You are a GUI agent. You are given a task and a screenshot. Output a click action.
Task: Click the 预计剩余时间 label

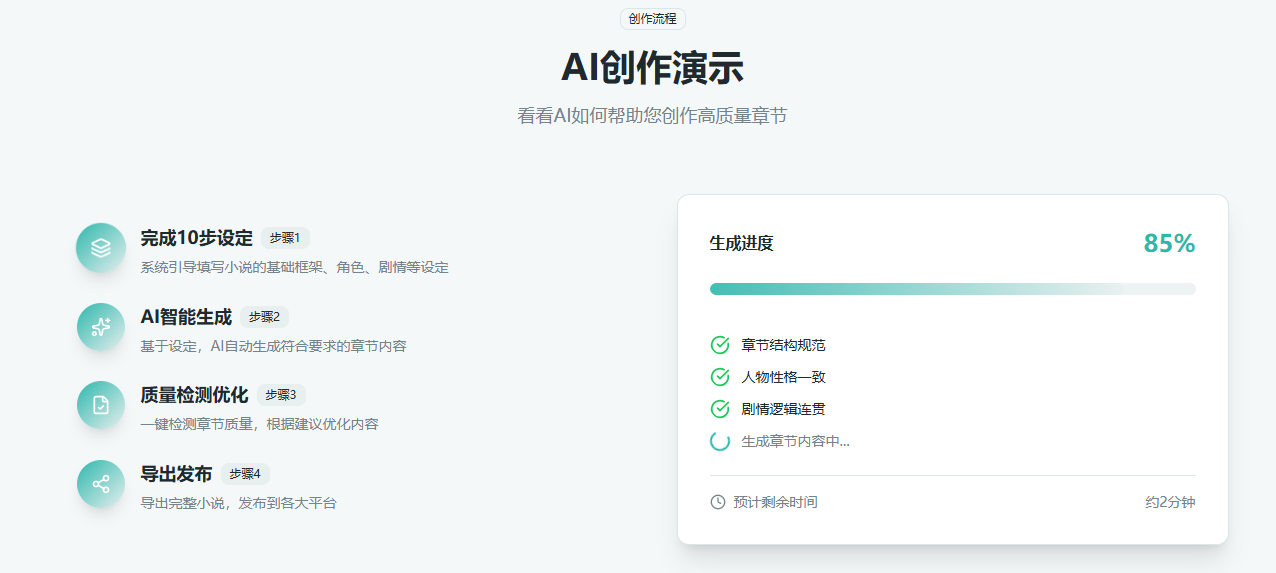coord(775,502)
